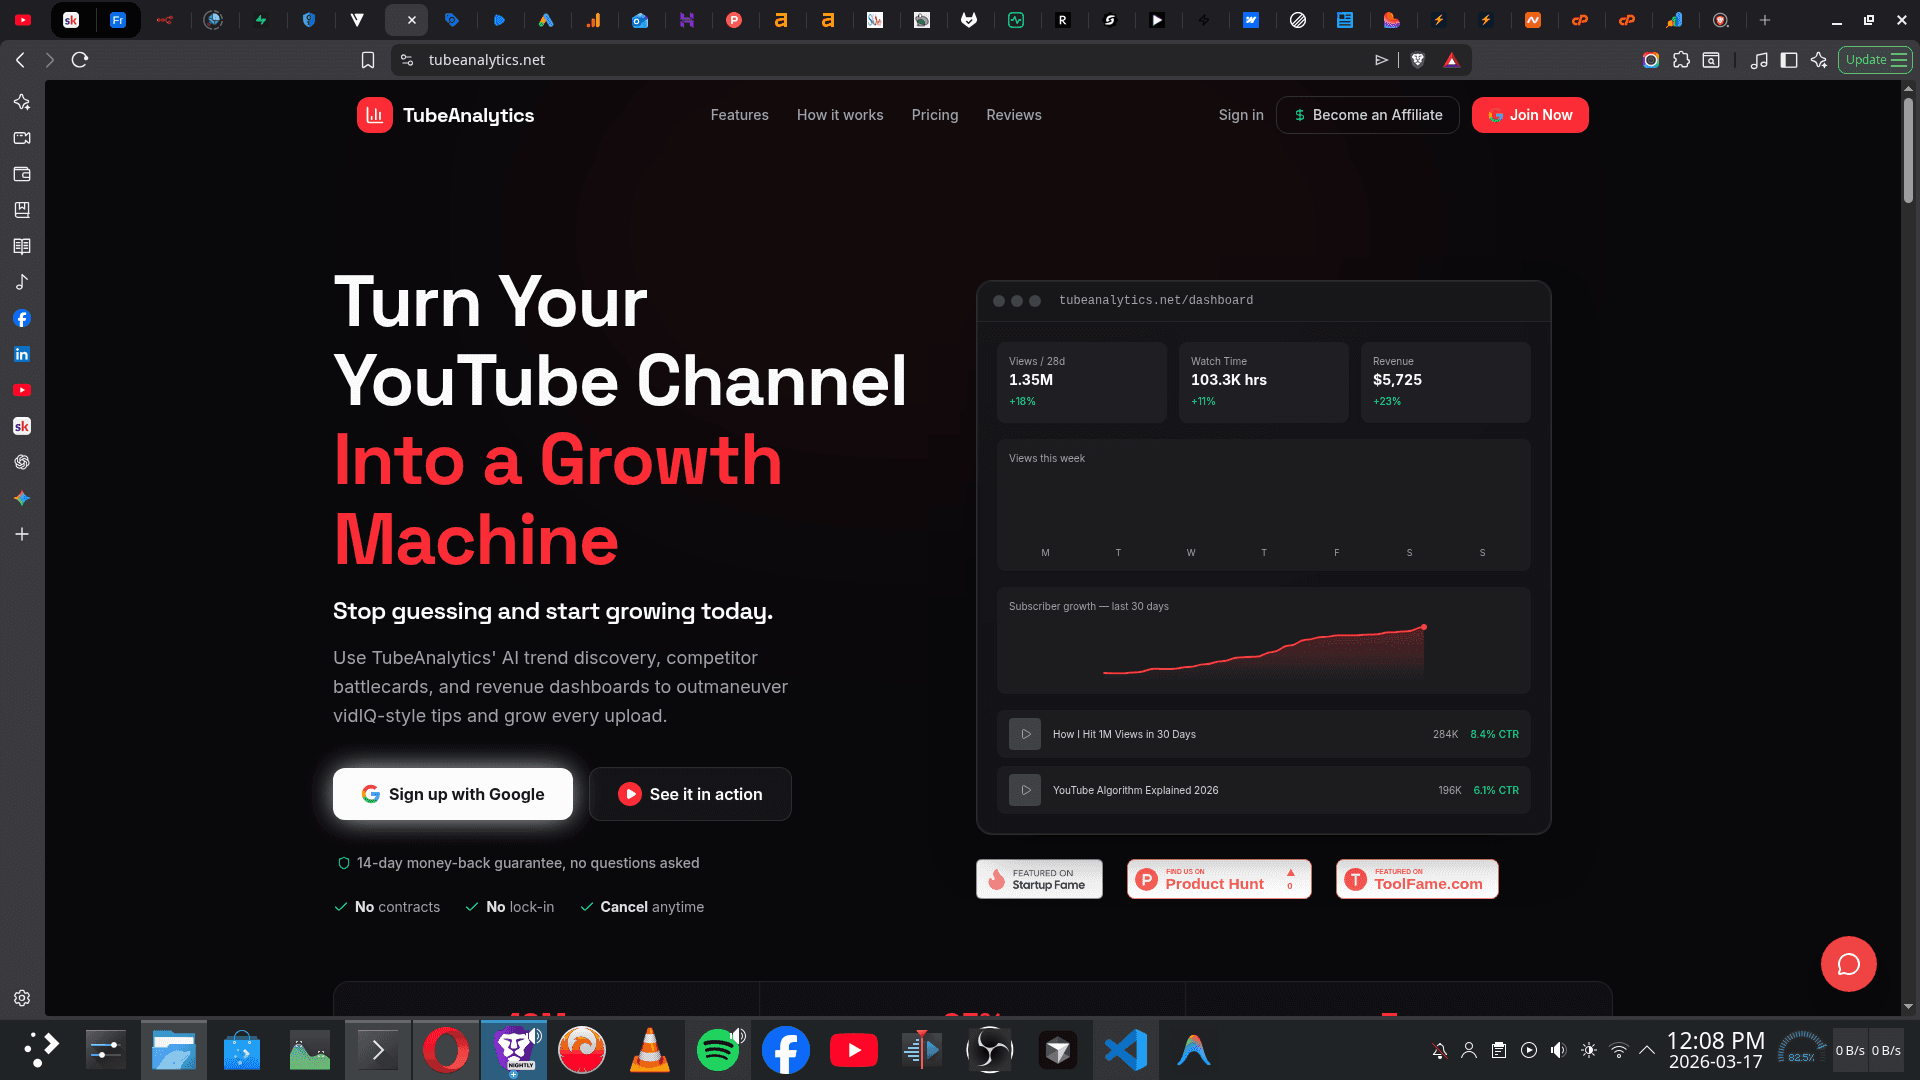Screen dimensions: 1920x1080
Task: Open brightness control in system tray
Action: click(1588, 1050)
